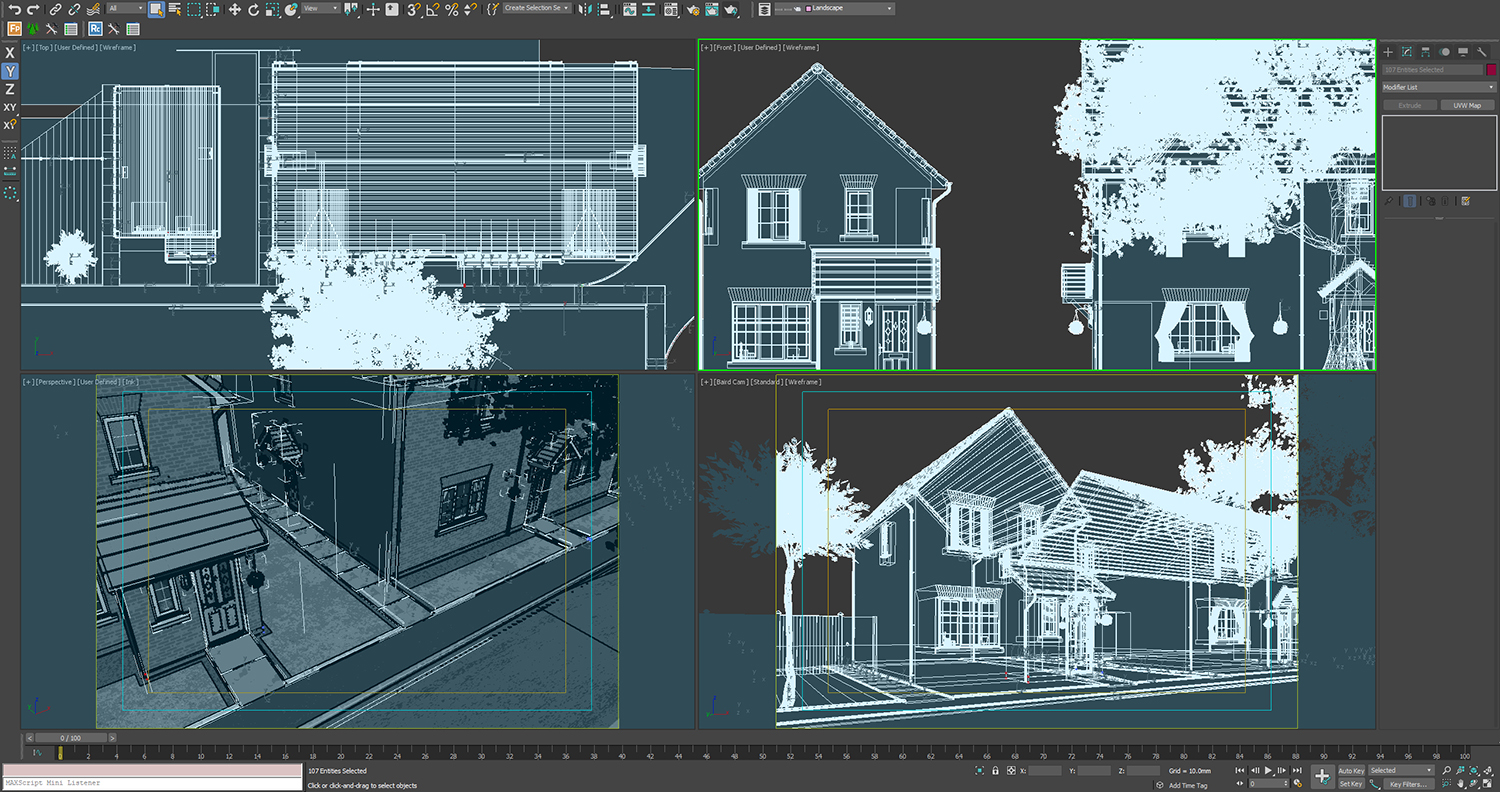Toggle the Percent Snap button

coord(452,9)
